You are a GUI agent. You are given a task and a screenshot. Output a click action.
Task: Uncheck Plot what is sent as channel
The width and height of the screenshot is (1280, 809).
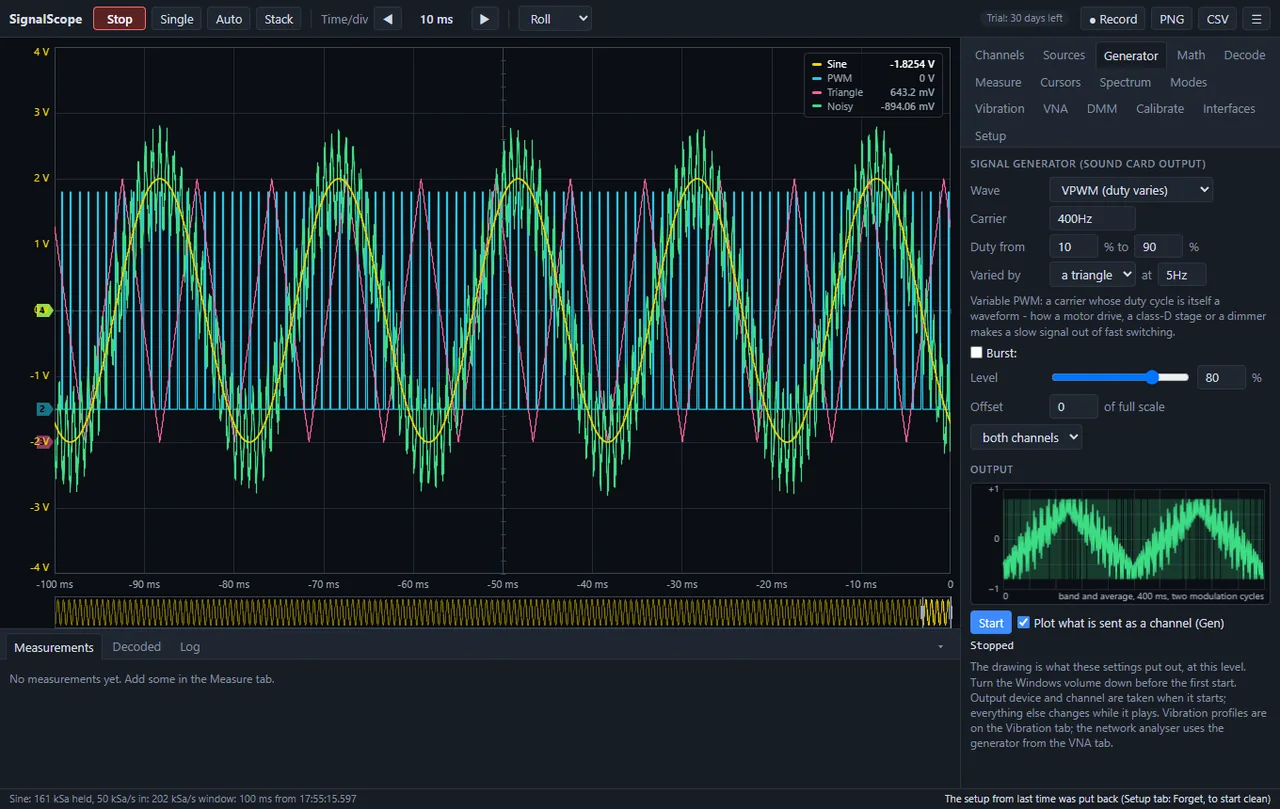pos(1023,622)
